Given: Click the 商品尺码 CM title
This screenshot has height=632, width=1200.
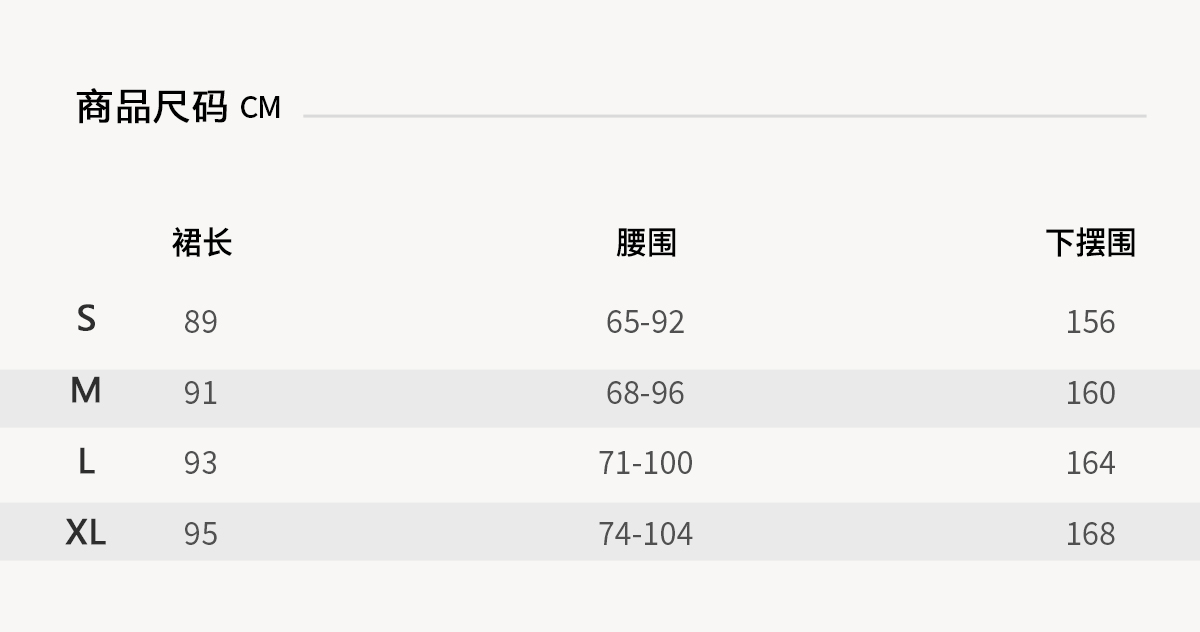Looking at the screenshot, I should pyautogui.click(x=179, y=107).
